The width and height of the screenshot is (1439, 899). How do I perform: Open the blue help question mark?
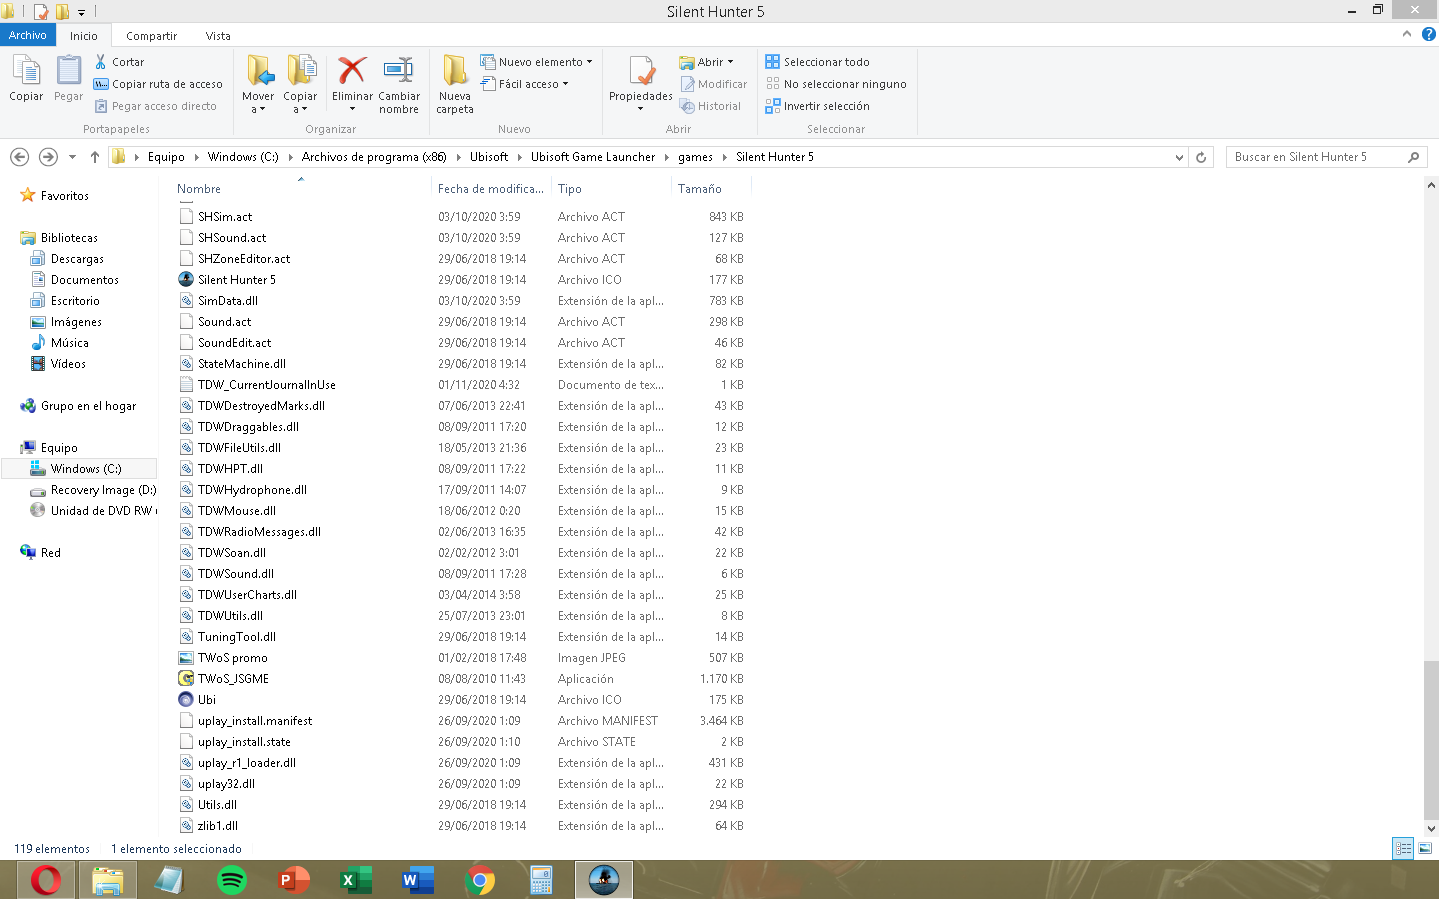[x=1428, y=34]
